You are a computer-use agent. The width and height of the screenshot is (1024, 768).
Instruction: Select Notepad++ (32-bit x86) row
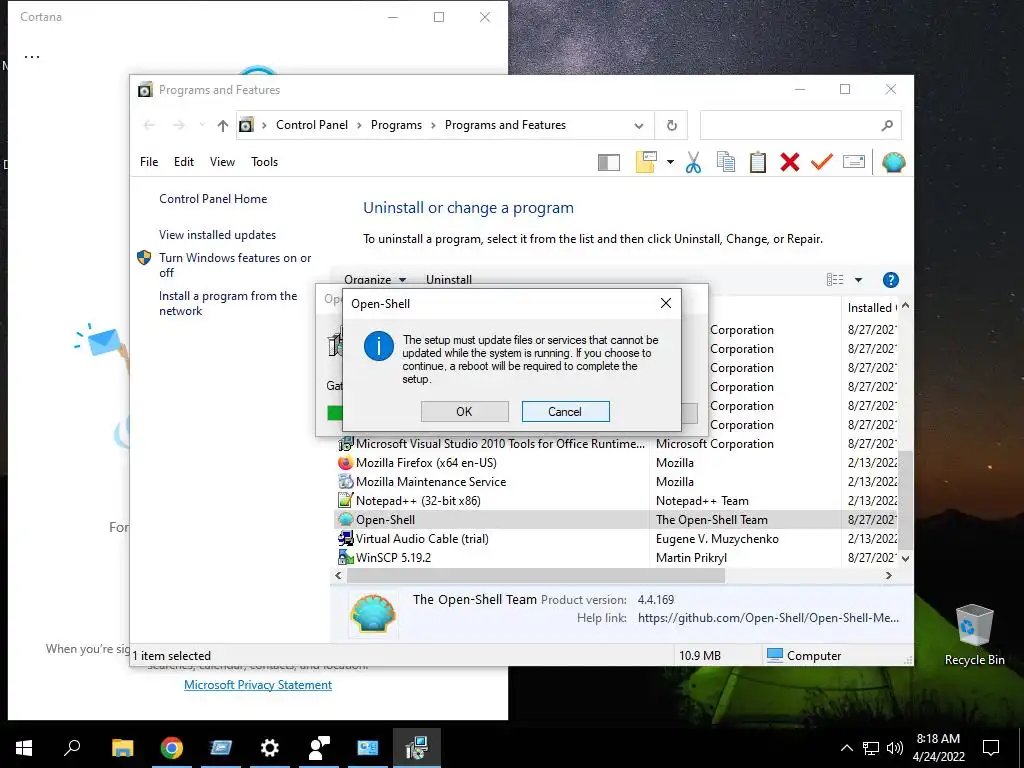click(617, 500)
